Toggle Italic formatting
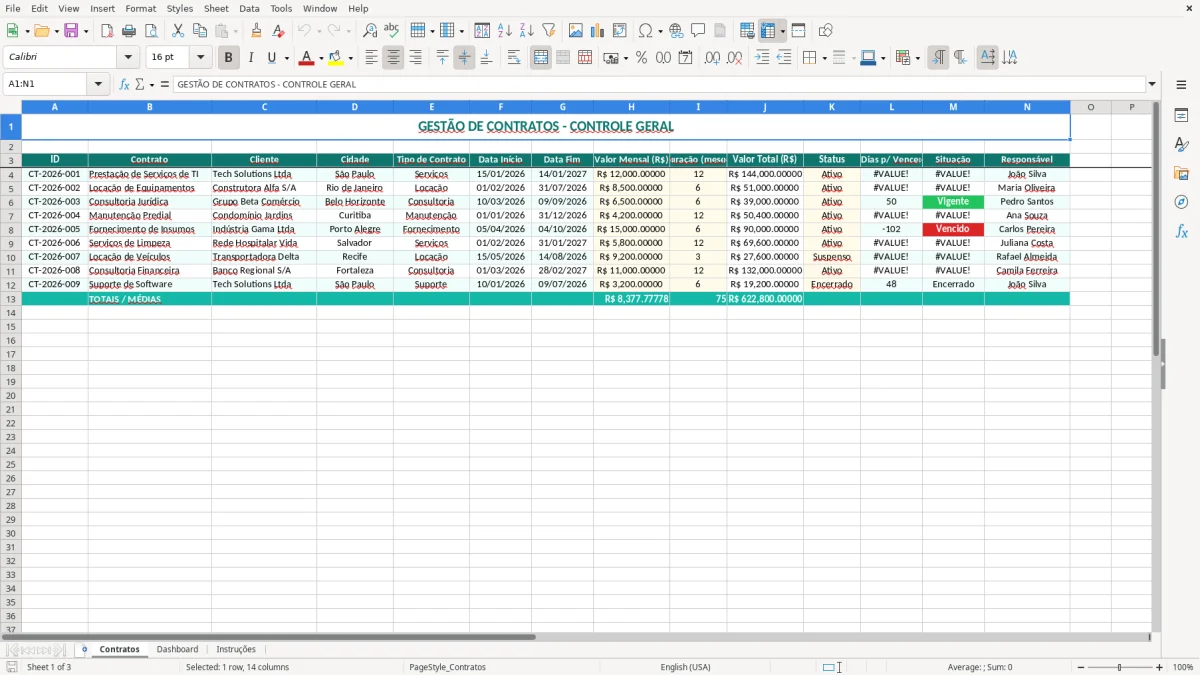Image resolution: width=1200 pixels, height=675 pixels. point(251,58)
